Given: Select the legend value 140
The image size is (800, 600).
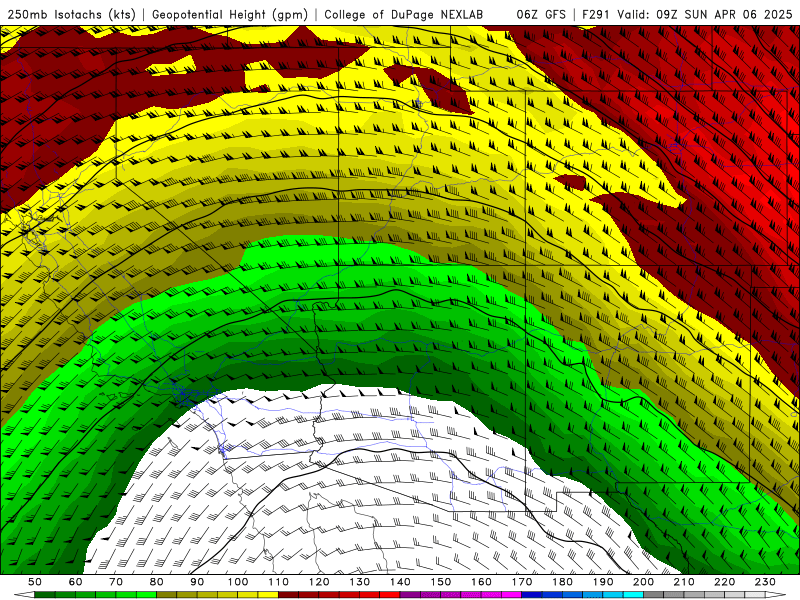Looking at the screenshot, I should point(400,582).
